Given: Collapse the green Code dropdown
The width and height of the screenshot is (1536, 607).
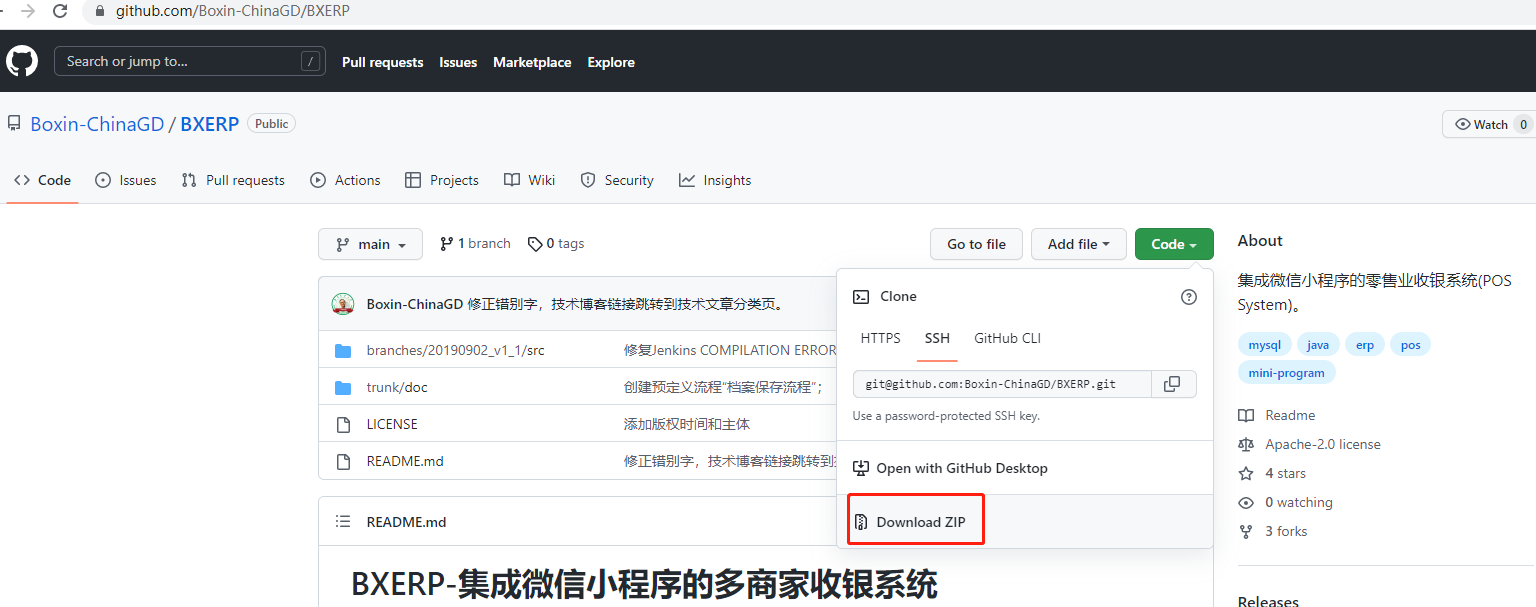Looking at the screenshot, I should click(1174, 244).
